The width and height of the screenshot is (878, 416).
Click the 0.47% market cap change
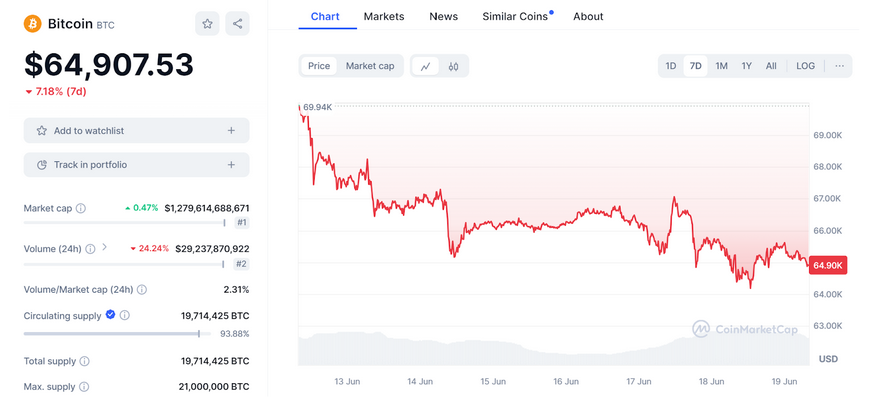click(142, 208)
